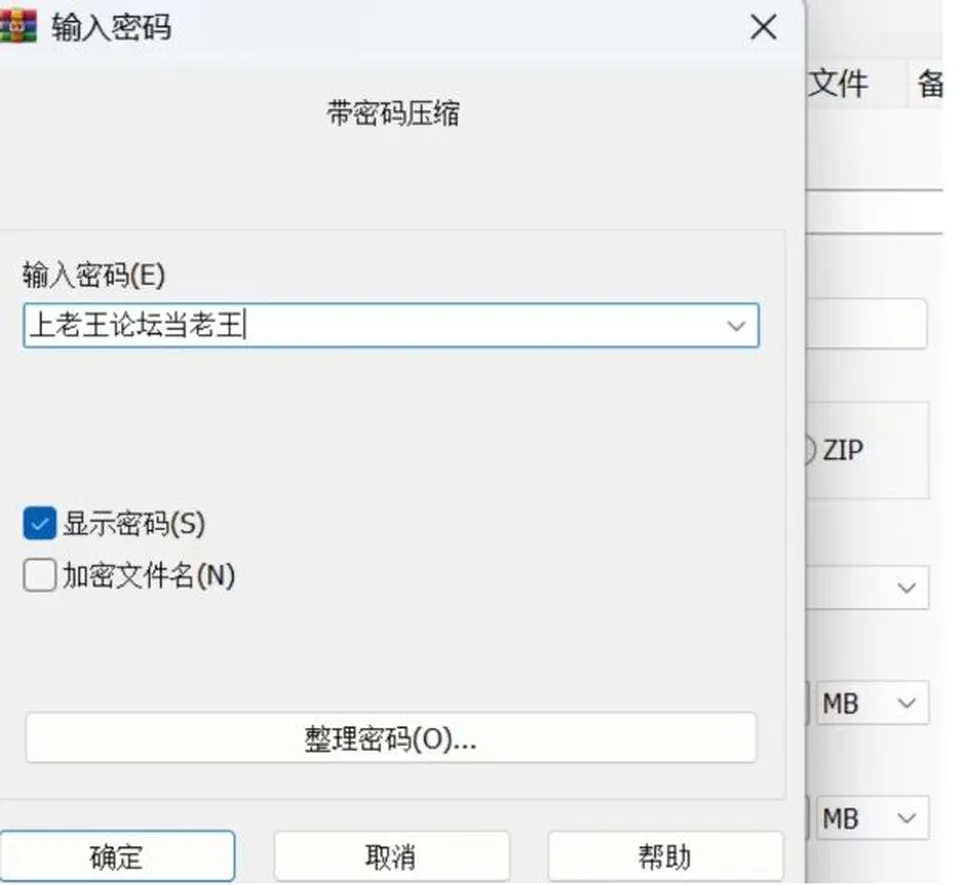Select the ZIP archive format radio button
960x885 pixels.
click(x=809, y=450)
